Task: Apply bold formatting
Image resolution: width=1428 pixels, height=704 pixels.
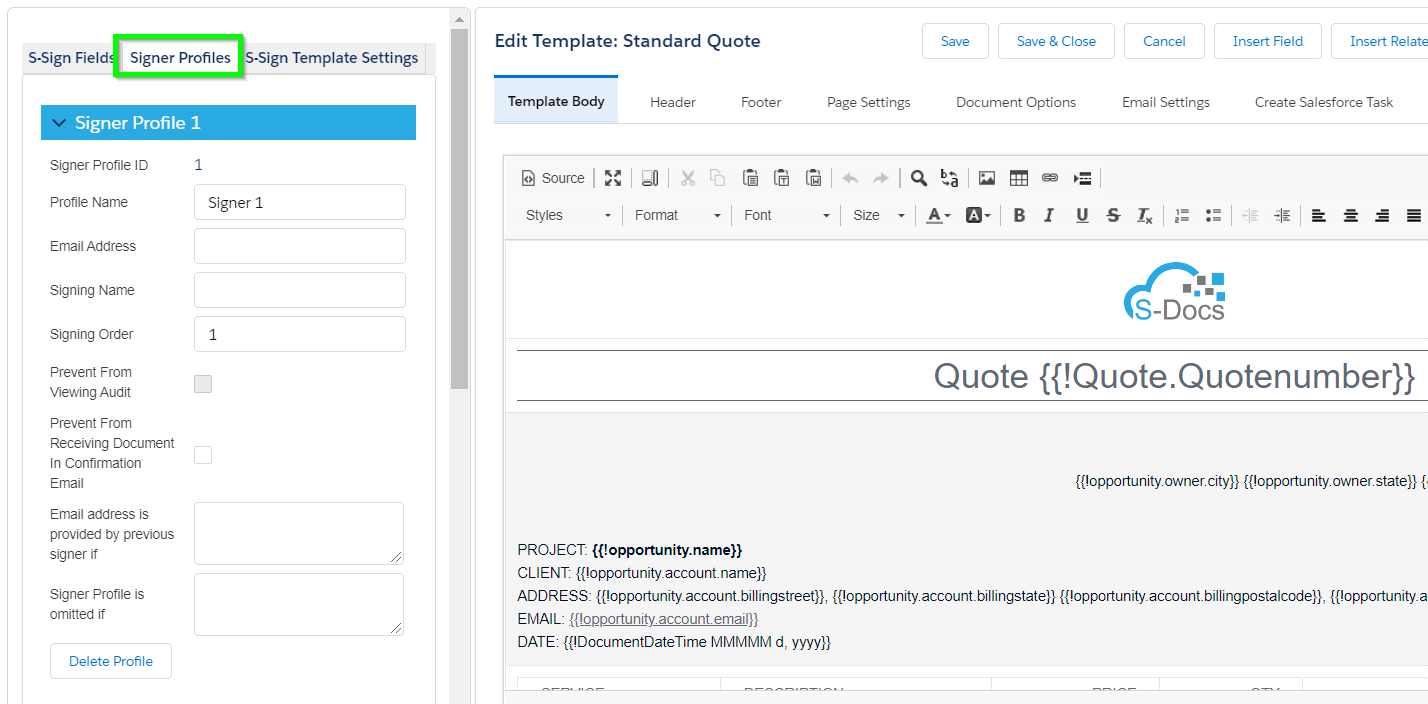Action: pyautogui.click(x=1019, y=215)
